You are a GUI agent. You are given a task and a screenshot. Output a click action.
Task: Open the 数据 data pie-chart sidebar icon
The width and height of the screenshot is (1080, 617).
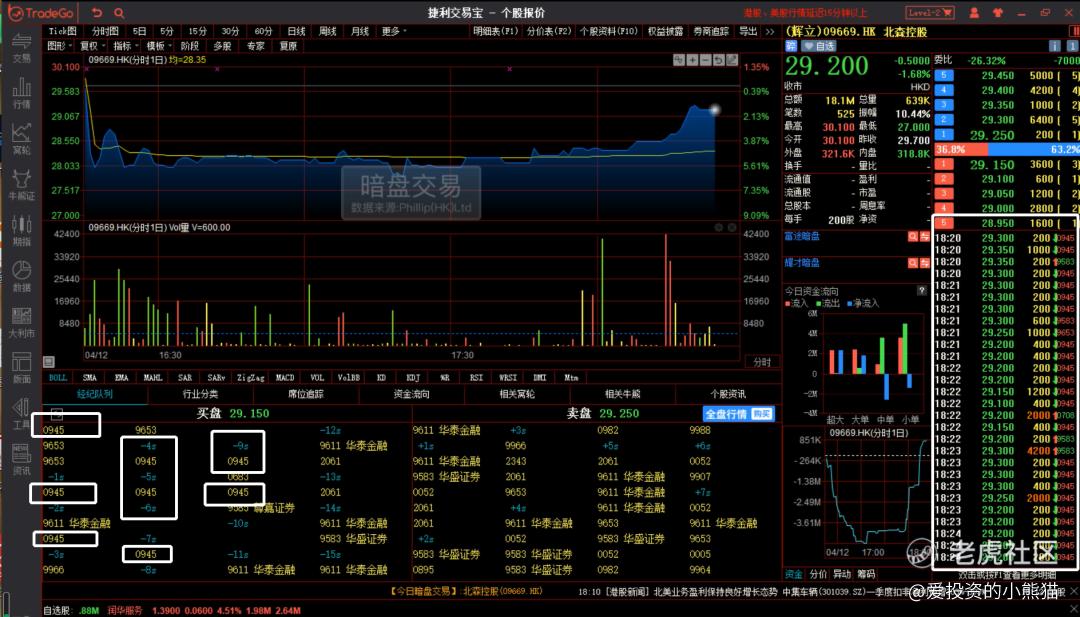pyautogui.click(x=22, y=276)
